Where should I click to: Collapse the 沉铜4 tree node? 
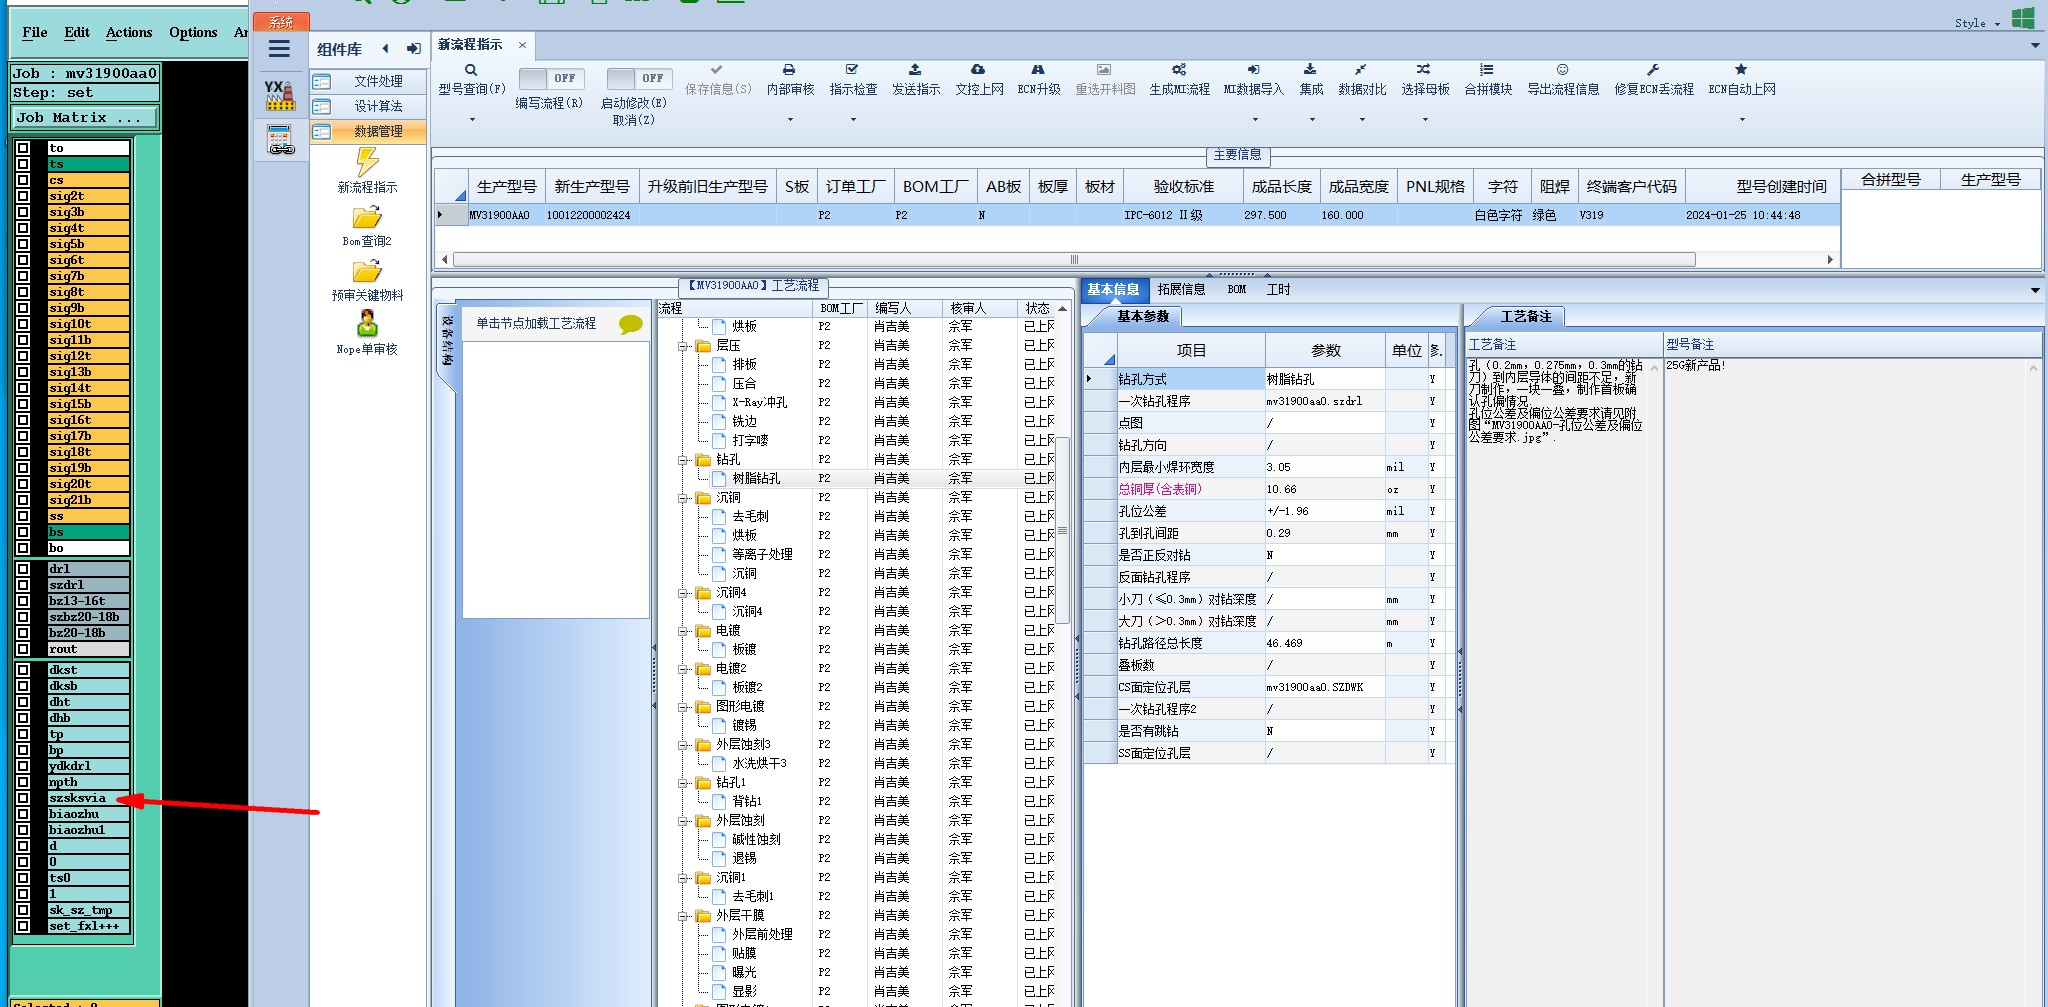[684, 593]
